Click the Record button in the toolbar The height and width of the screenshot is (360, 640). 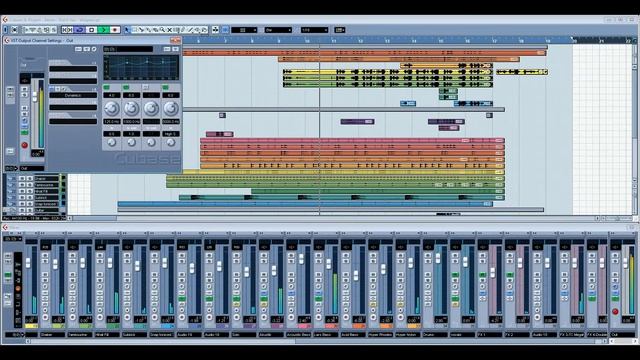[x=115, y=30]
